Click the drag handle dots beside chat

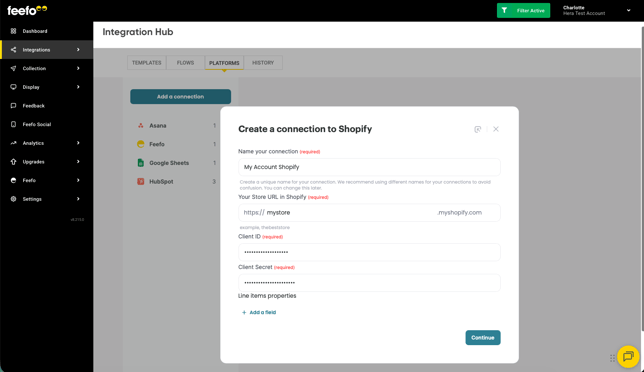[612, 358]
